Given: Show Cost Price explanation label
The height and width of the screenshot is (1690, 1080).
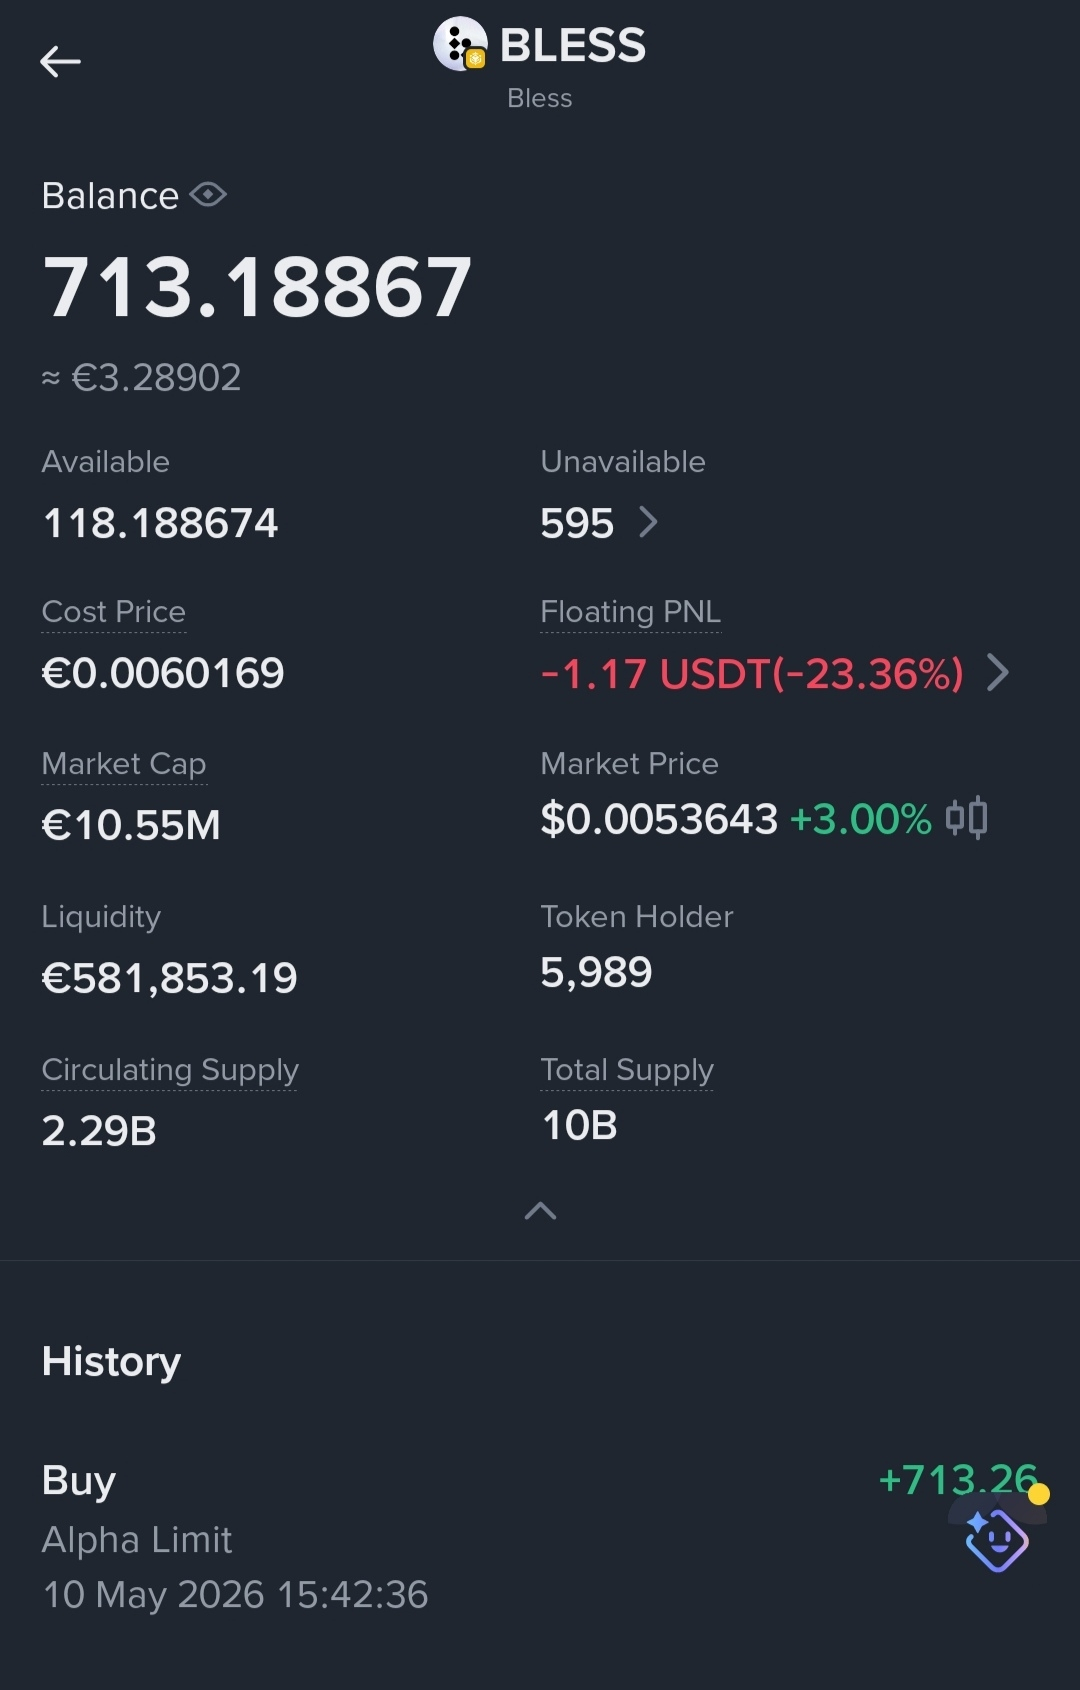Looking at the screenshot, I should [114, 612].
